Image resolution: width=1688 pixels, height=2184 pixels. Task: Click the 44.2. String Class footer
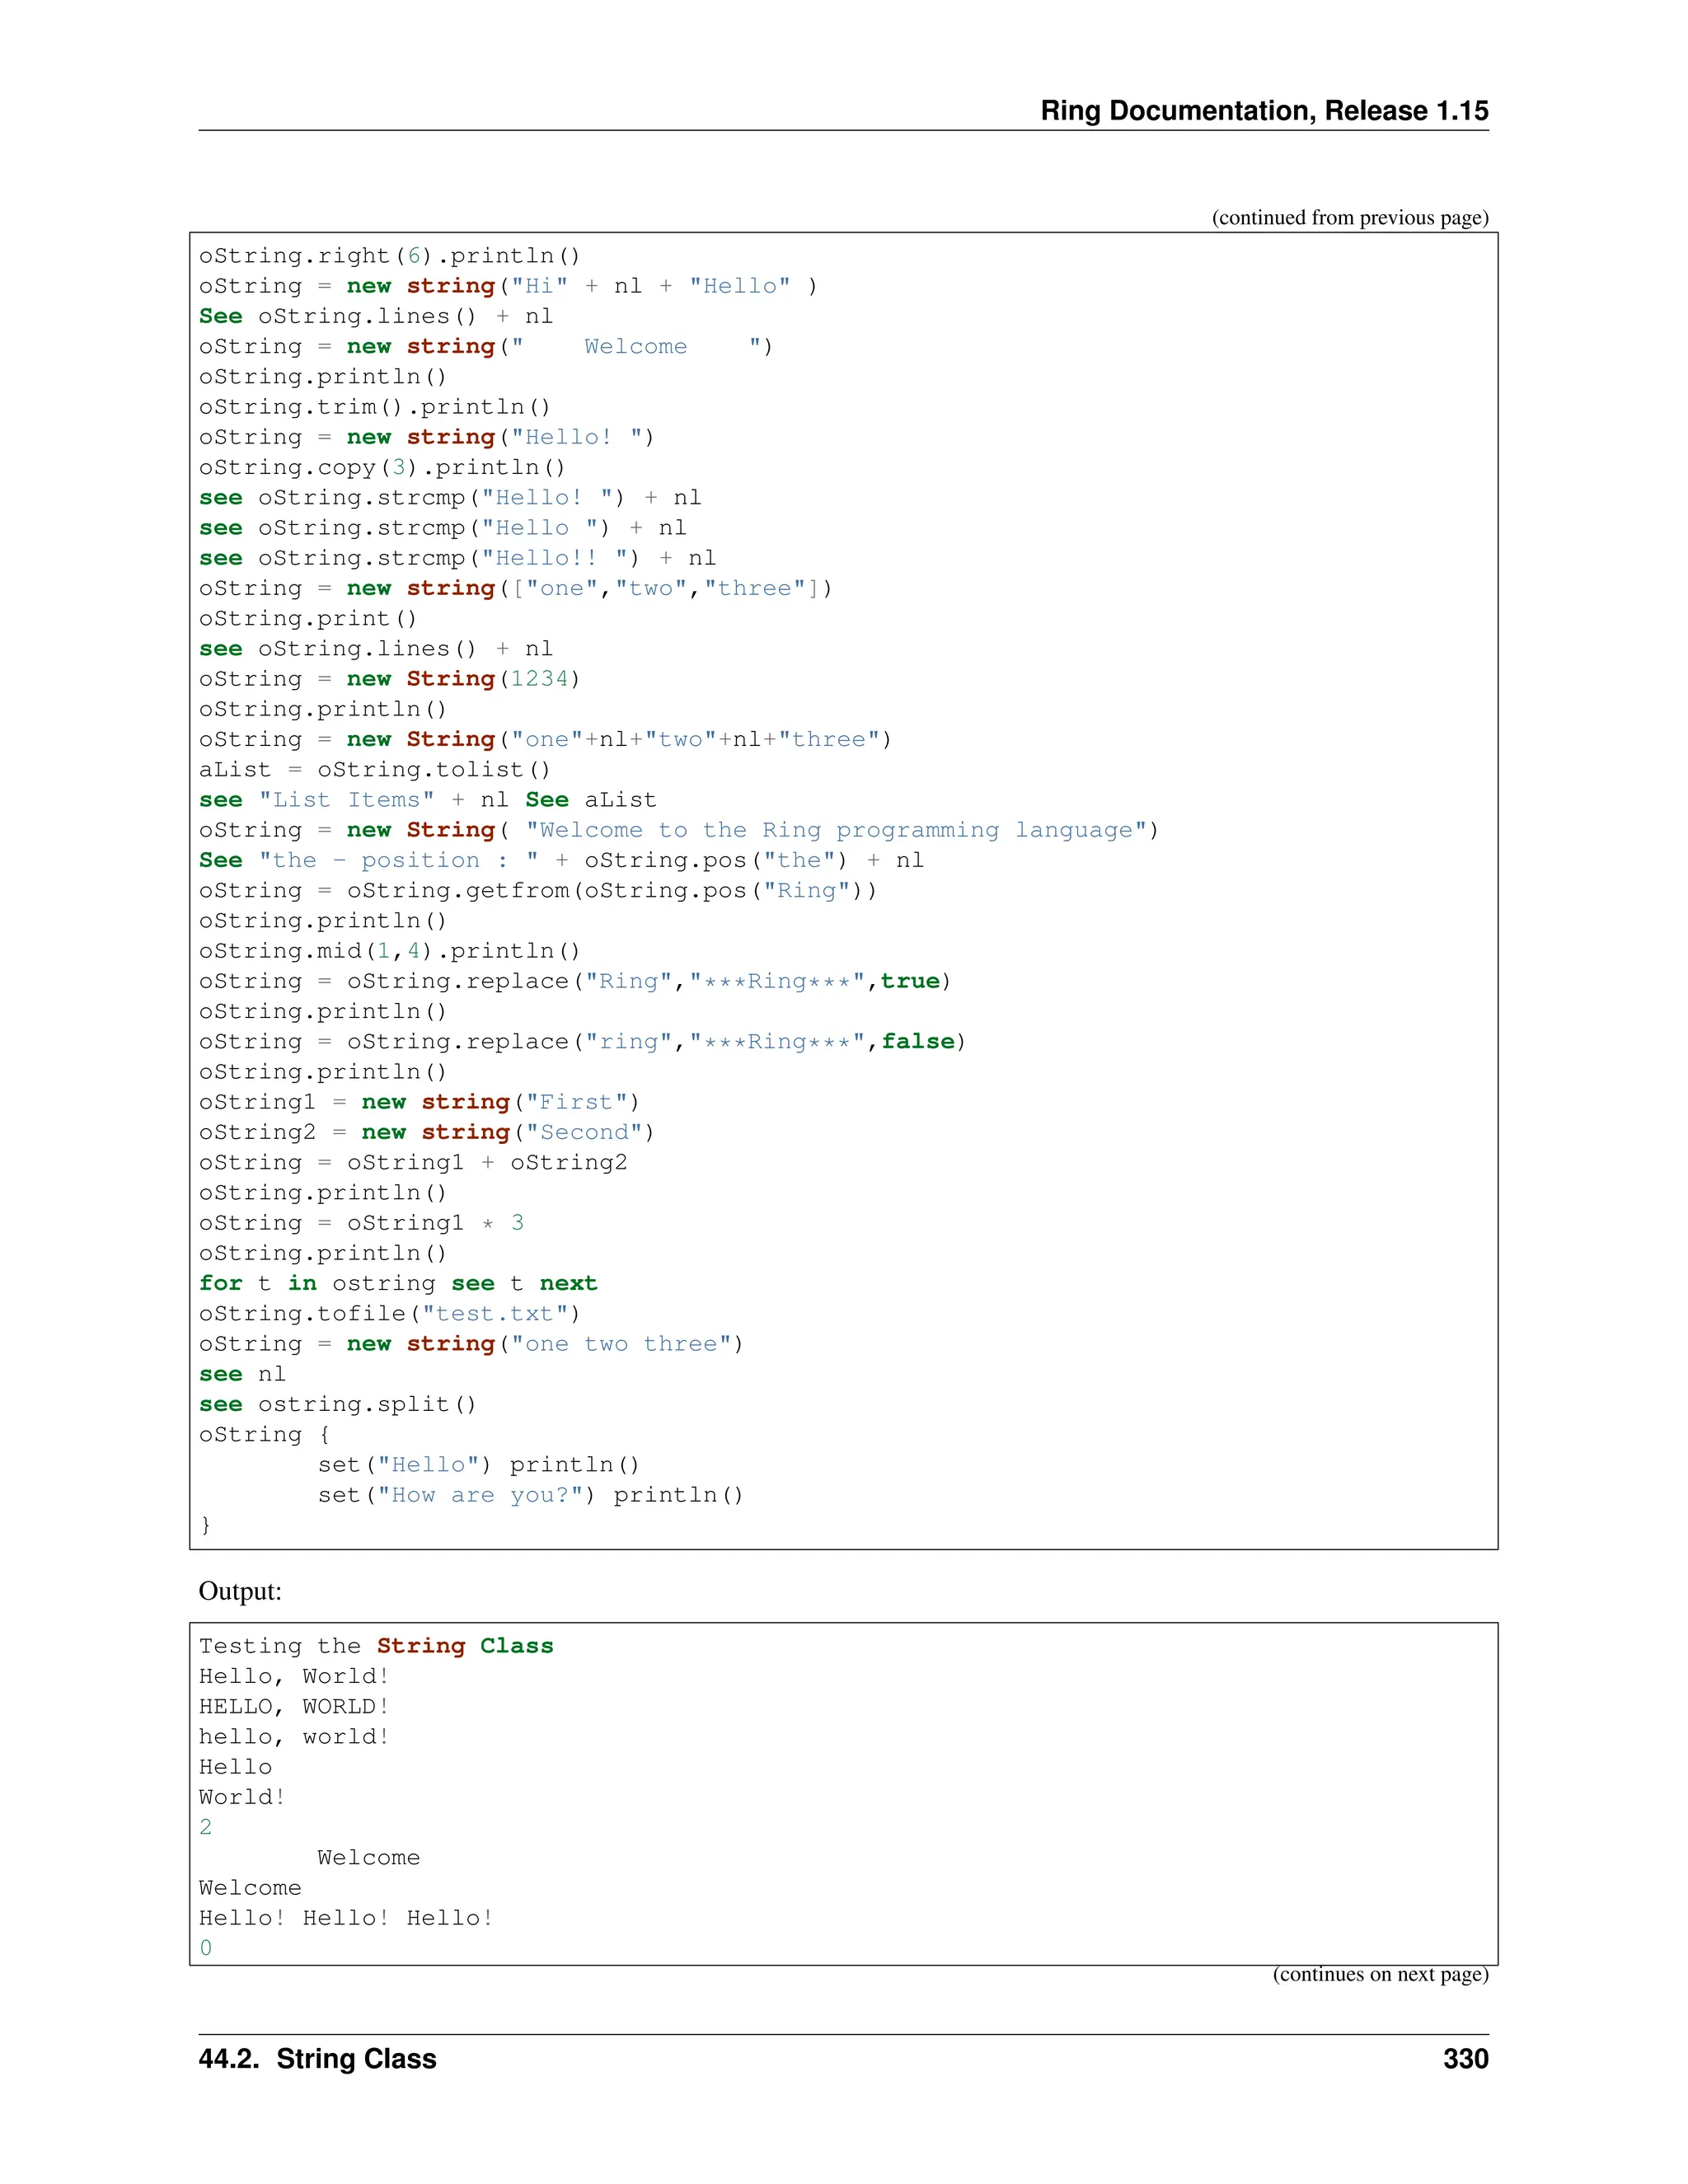click(317, 2059)
